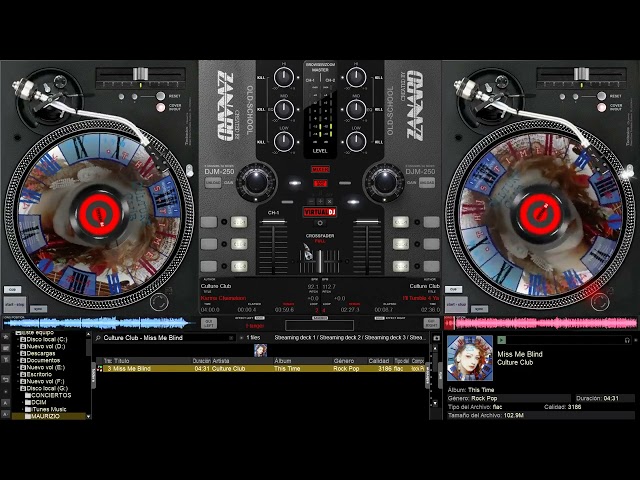The image size is (640, 480).
Task: Click the right deck pink waveform
Action: (x=541, y=323)
